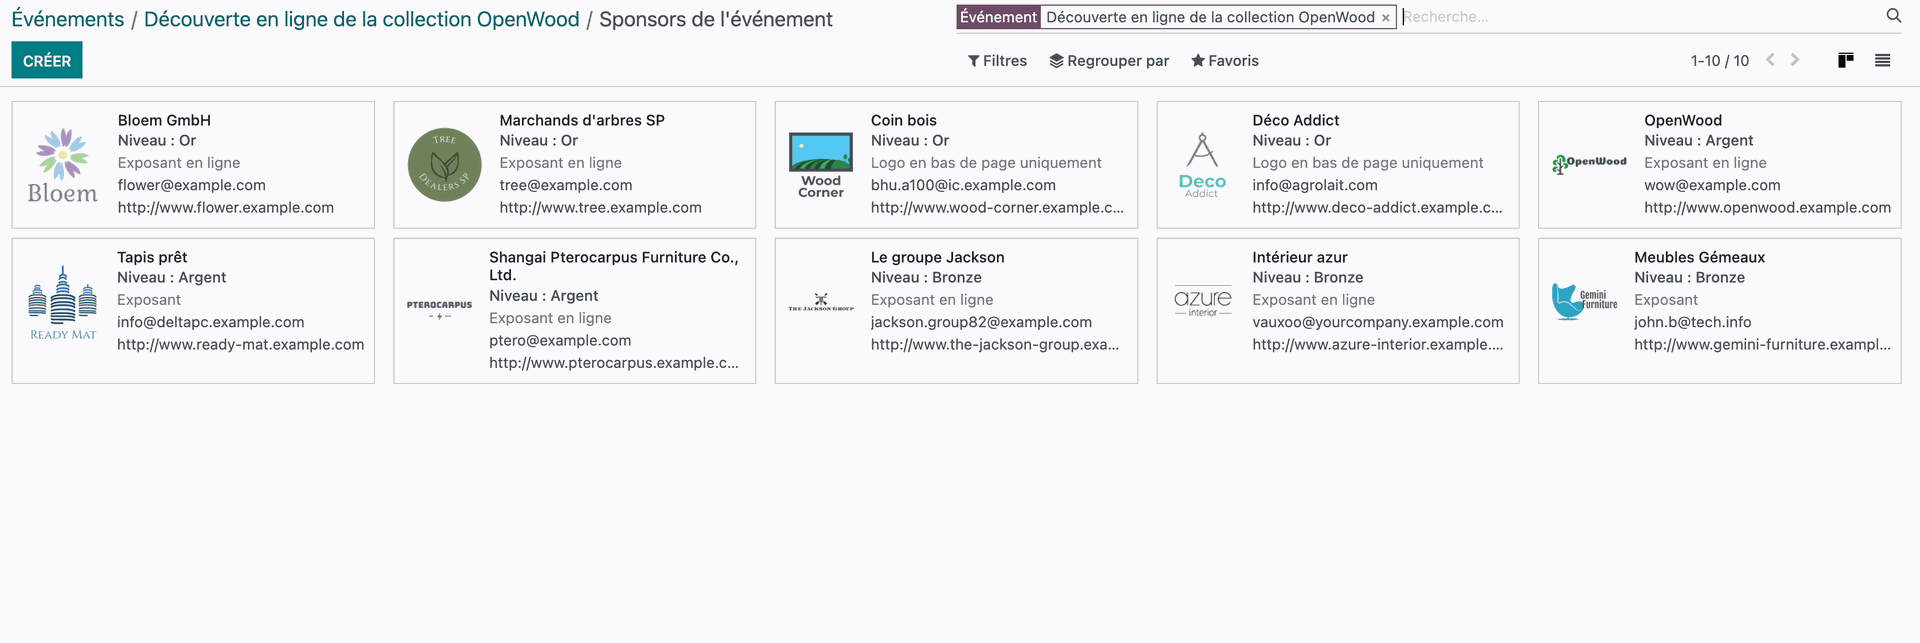
Task: Click Niveau : Bronze on Intérieur azur
Action: (1308, 278)
